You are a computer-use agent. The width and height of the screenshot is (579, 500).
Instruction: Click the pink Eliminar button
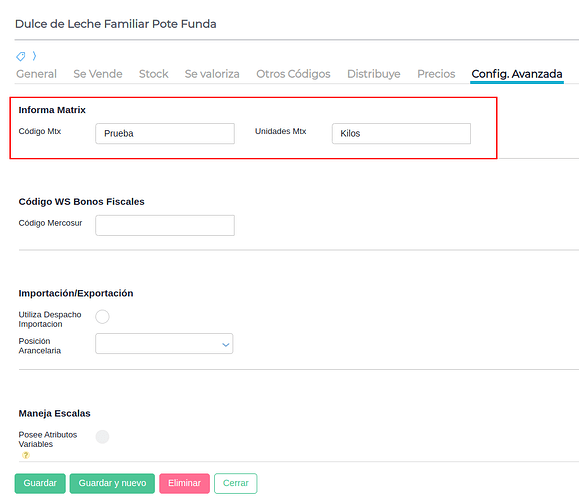[x=184, y=483]
